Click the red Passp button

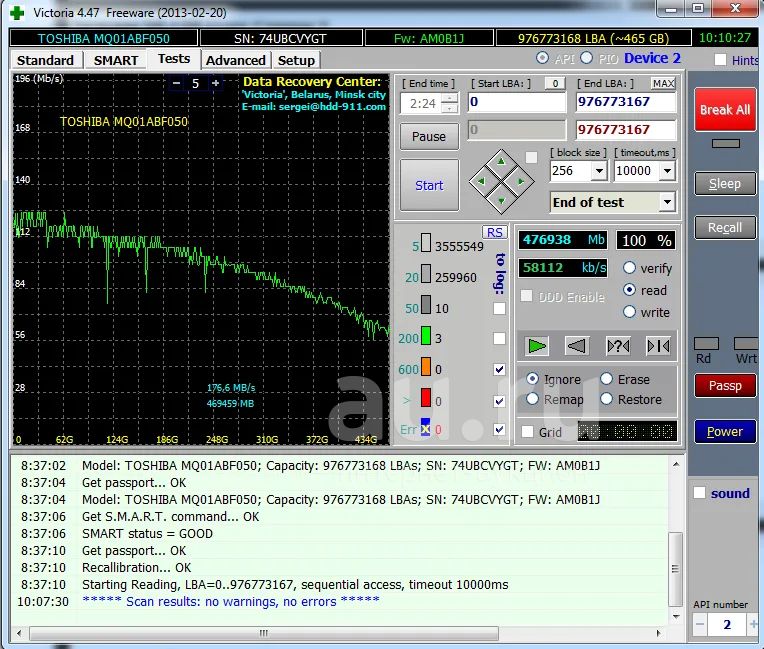(725, 385)
